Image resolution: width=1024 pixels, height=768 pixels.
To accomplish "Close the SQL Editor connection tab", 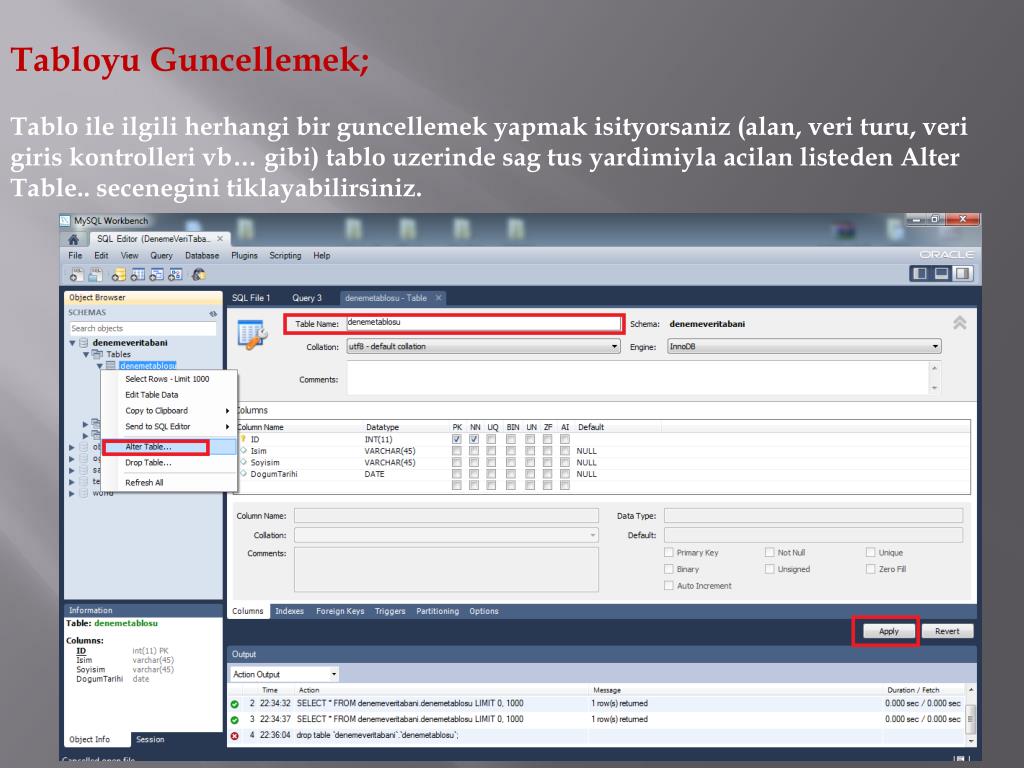I will 220,239.
